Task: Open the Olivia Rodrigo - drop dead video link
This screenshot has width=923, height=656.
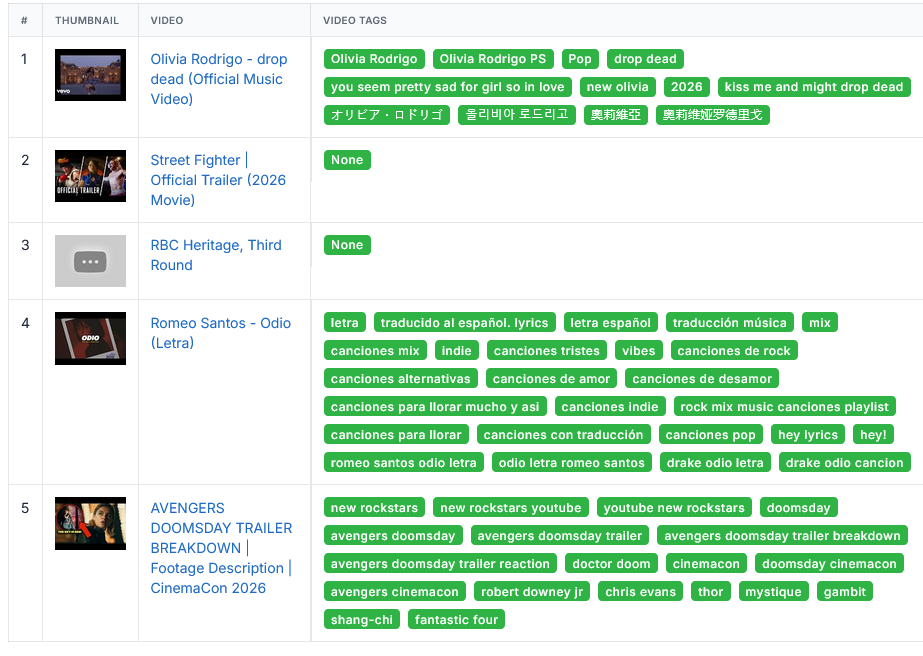Action: 216,79
